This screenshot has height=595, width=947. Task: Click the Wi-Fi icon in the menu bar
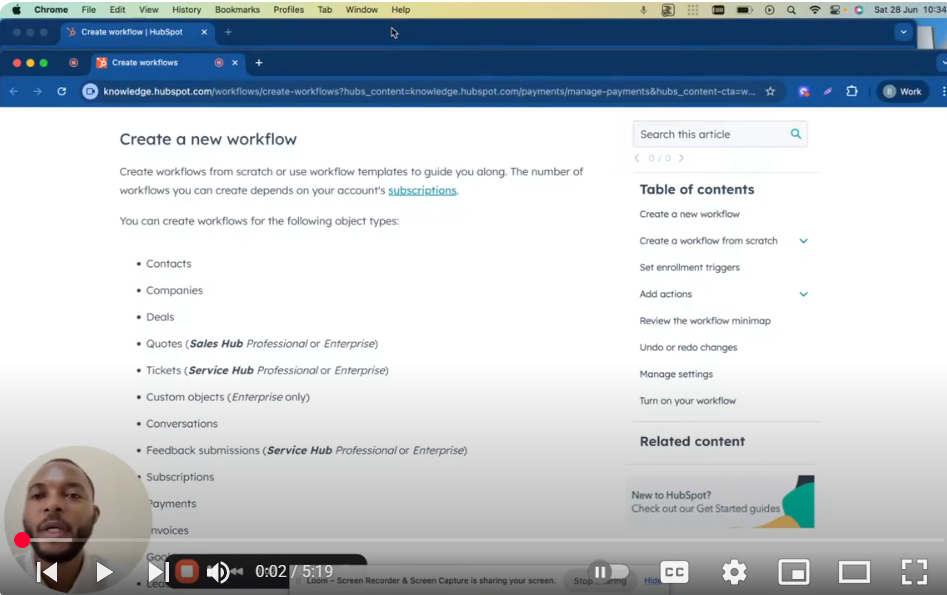815,10
